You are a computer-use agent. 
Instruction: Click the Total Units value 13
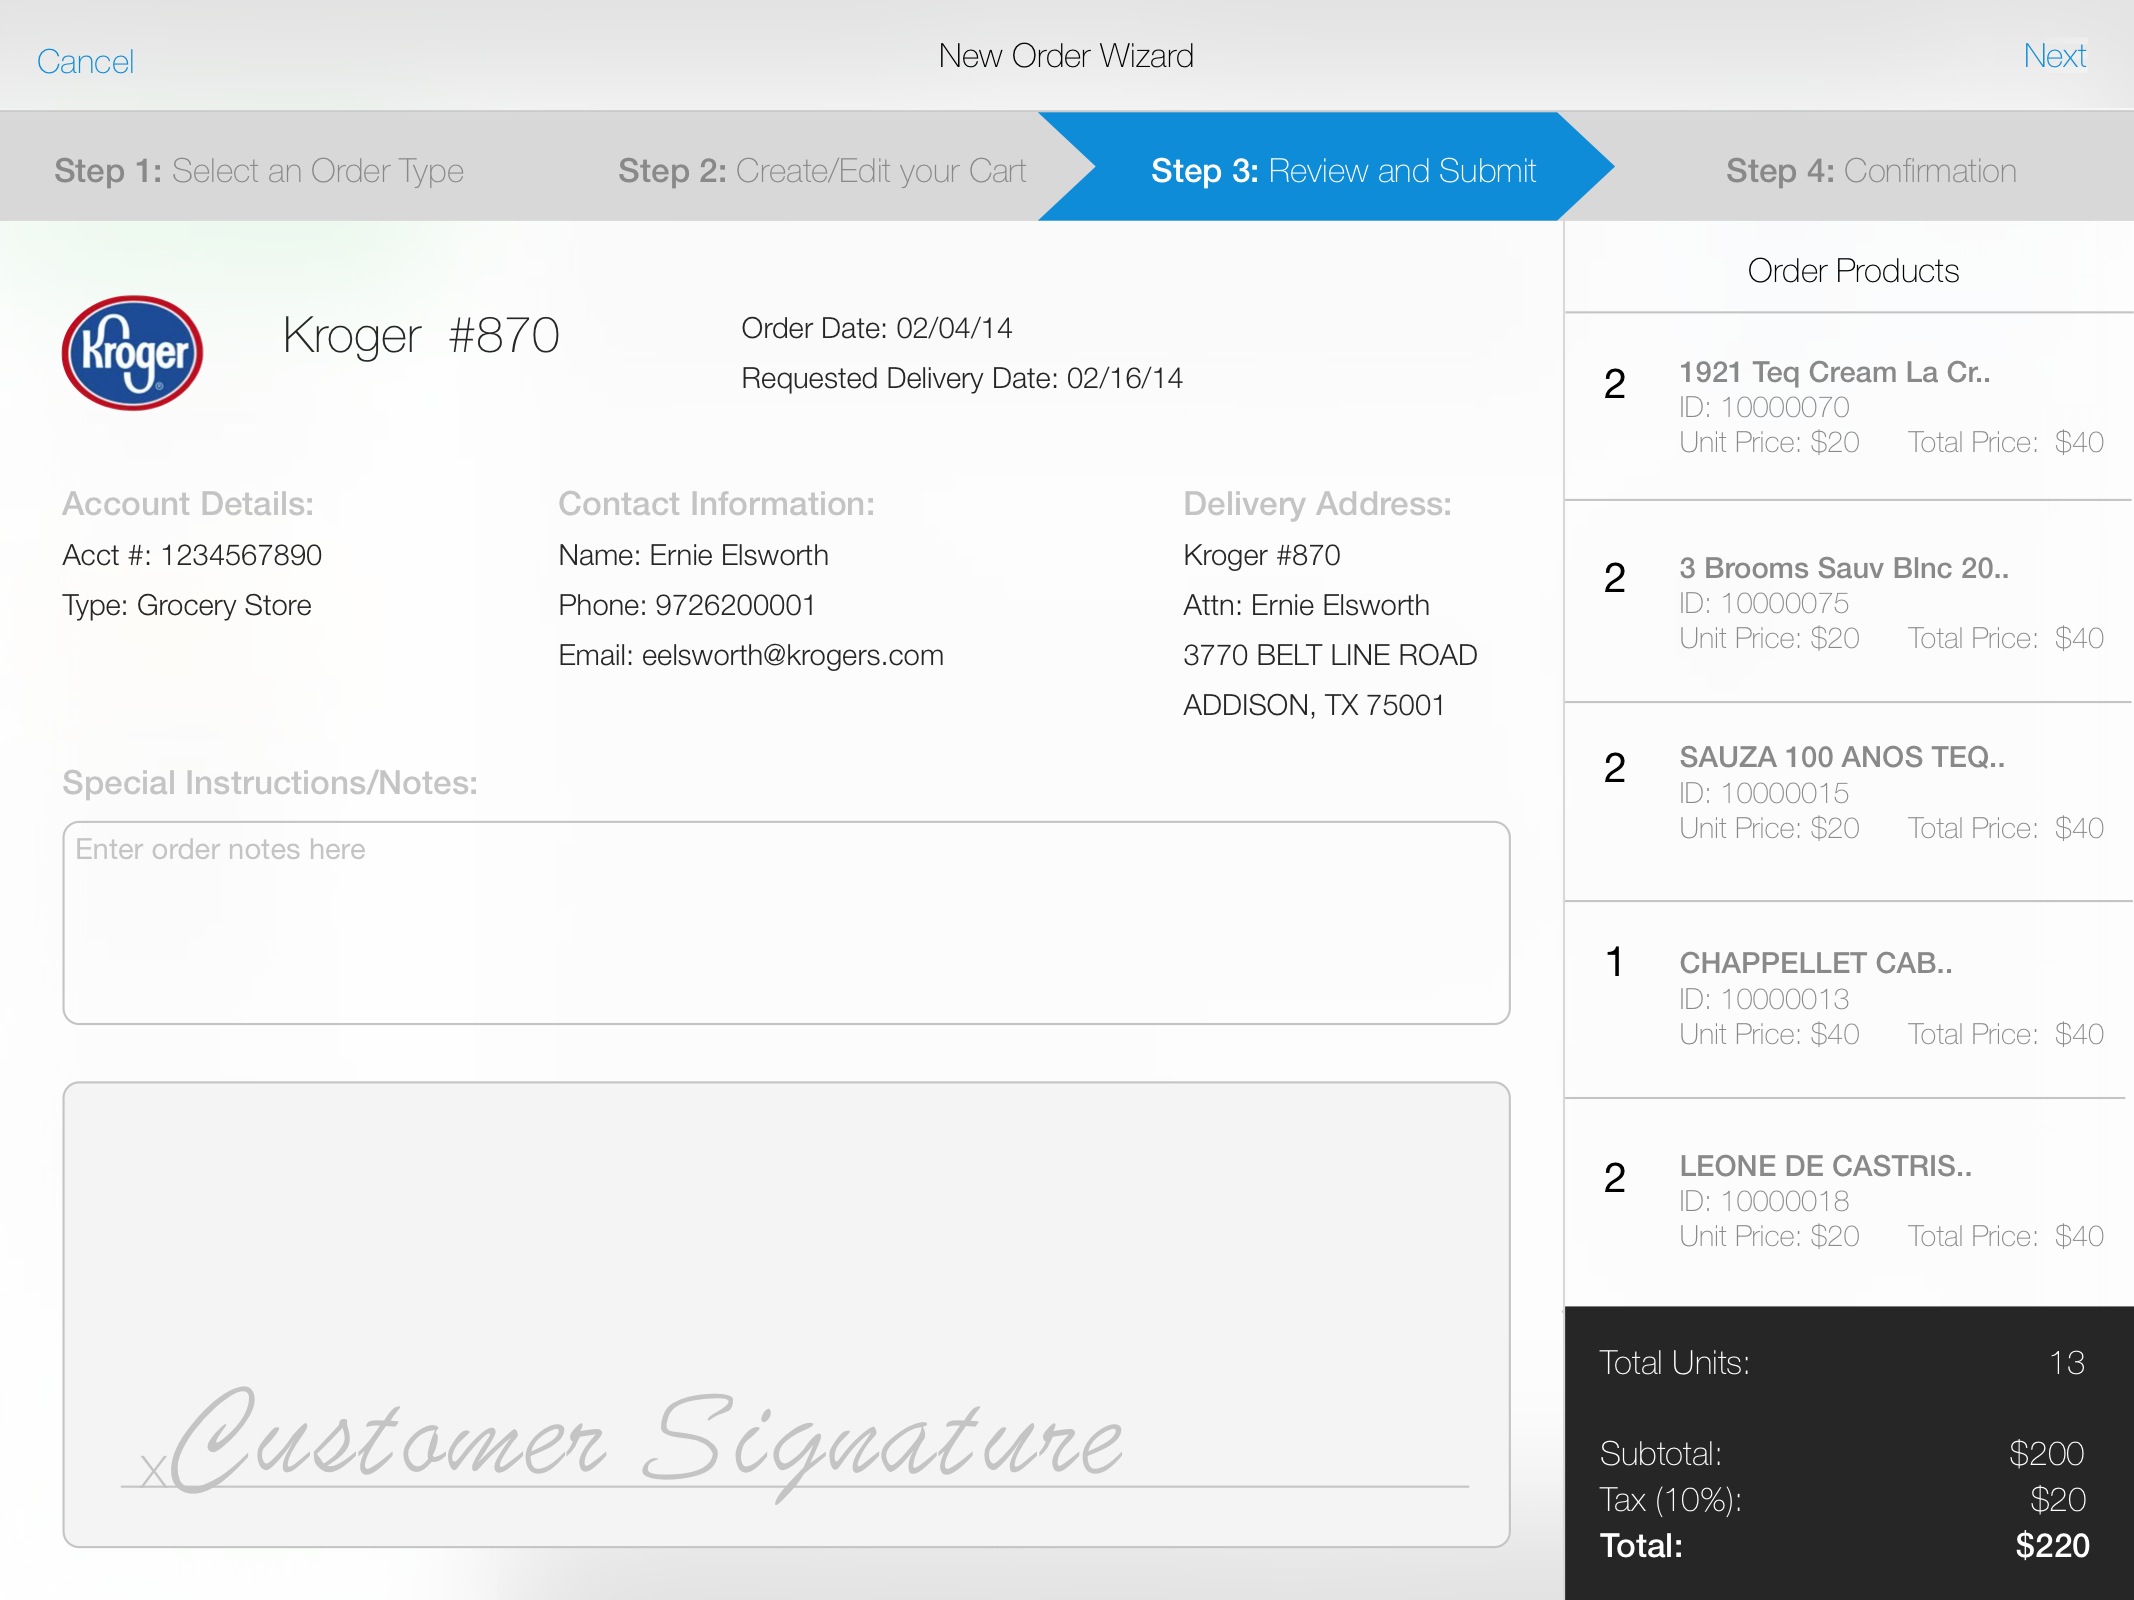pyautogui.click(x=2066, y=1363)
